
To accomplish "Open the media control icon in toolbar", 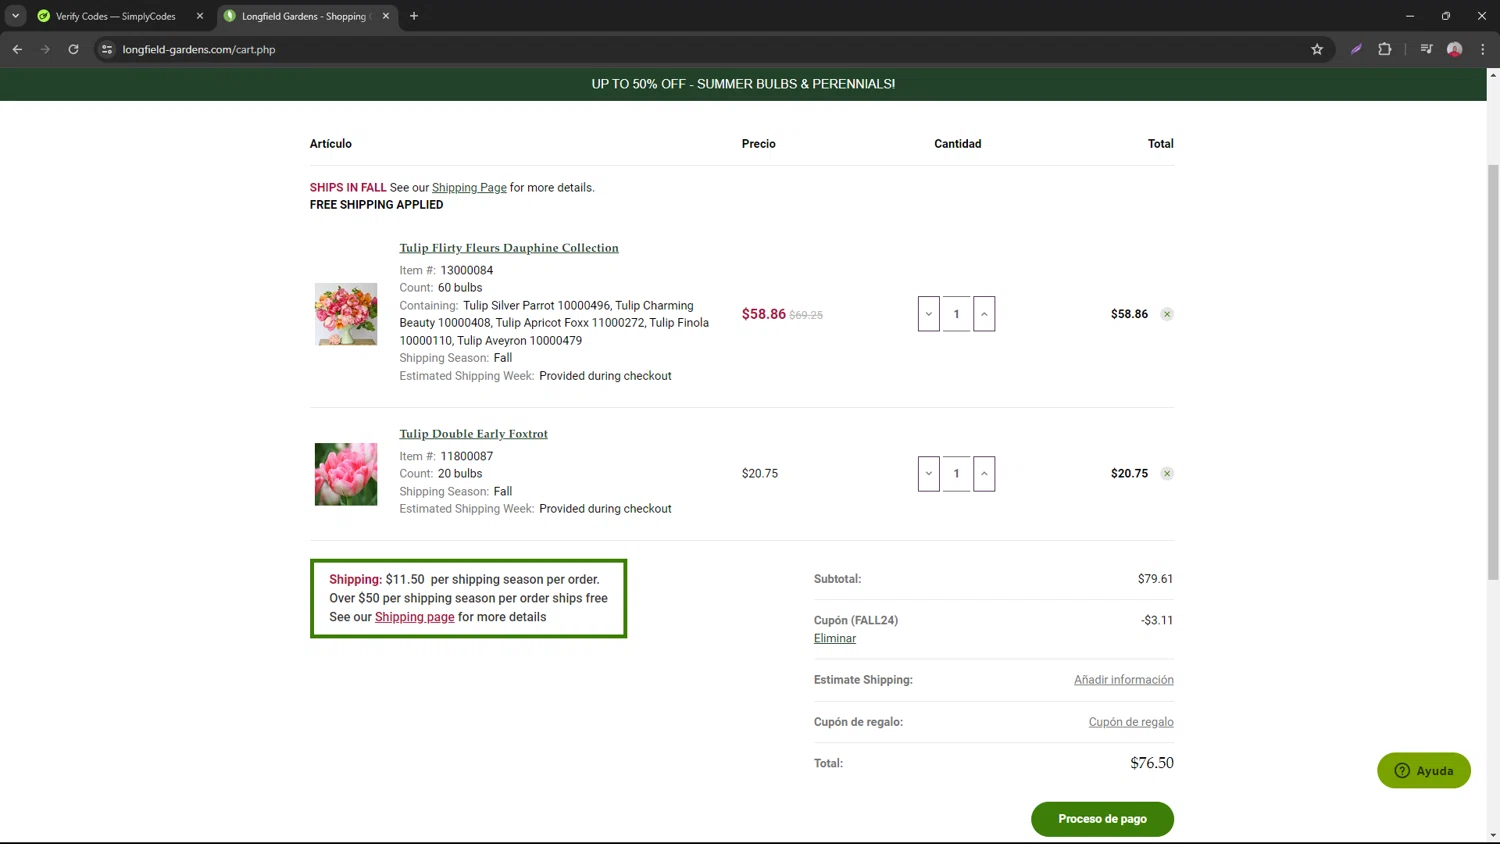I will click(1427, 49).
